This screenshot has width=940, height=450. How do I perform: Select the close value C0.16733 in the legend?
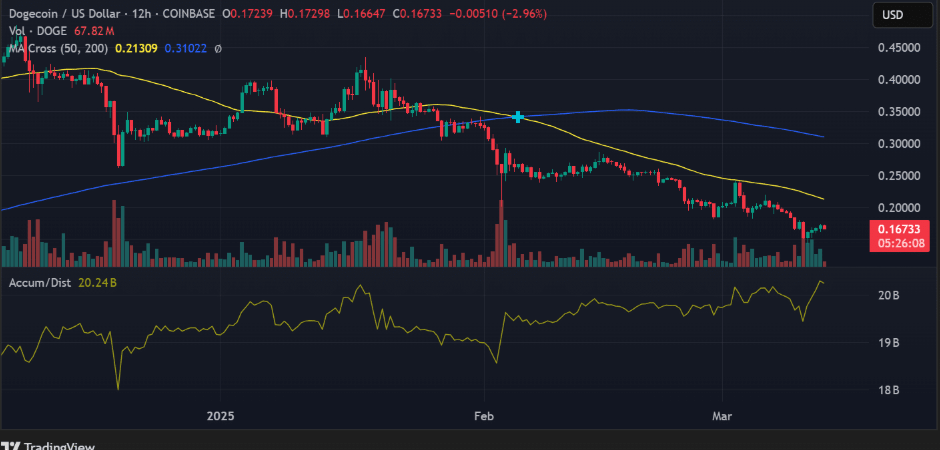coord(416,14)
